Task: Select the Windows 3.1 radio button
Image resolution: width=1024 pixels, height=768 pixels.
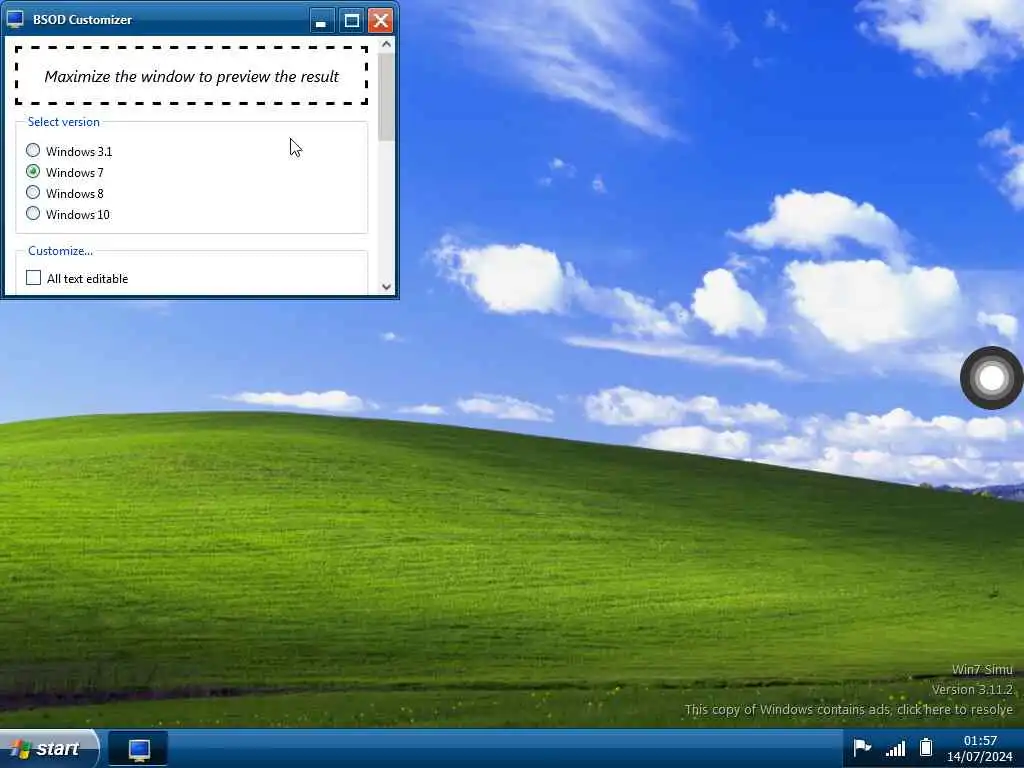Action: pos(33,151)
